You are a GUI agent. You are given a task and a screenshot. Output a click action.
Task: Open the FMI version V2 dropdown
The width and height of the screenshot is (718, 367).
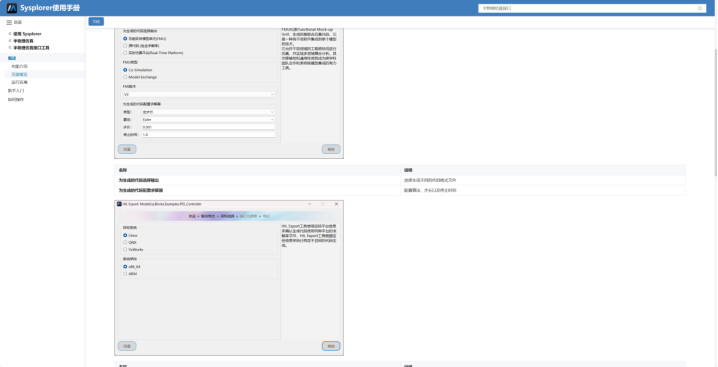pos(199,94)
